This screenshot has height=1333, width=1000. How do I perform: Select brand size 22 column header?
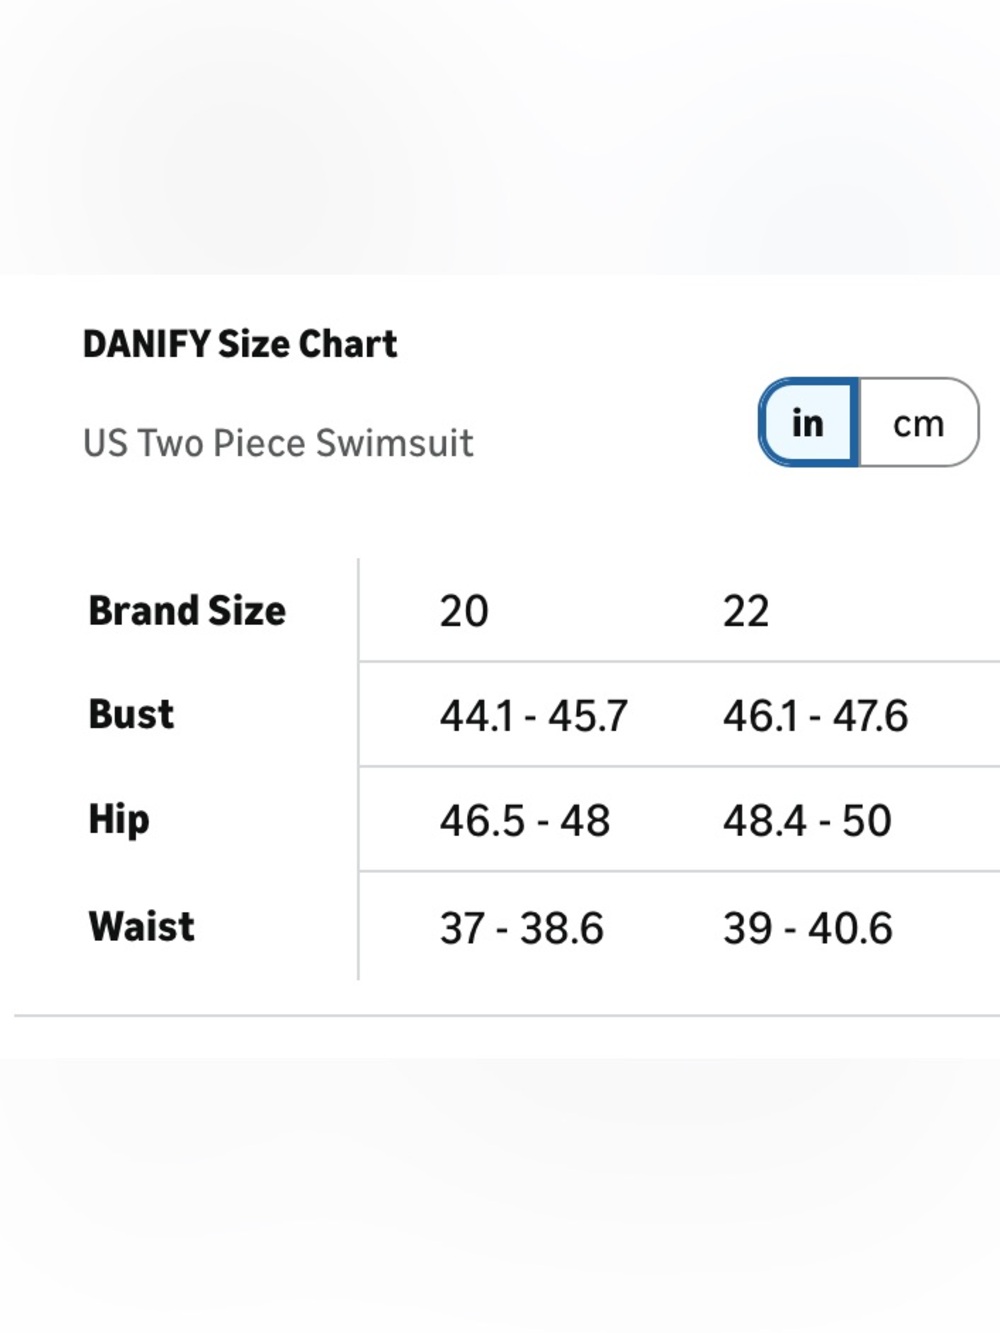point(746,611)
